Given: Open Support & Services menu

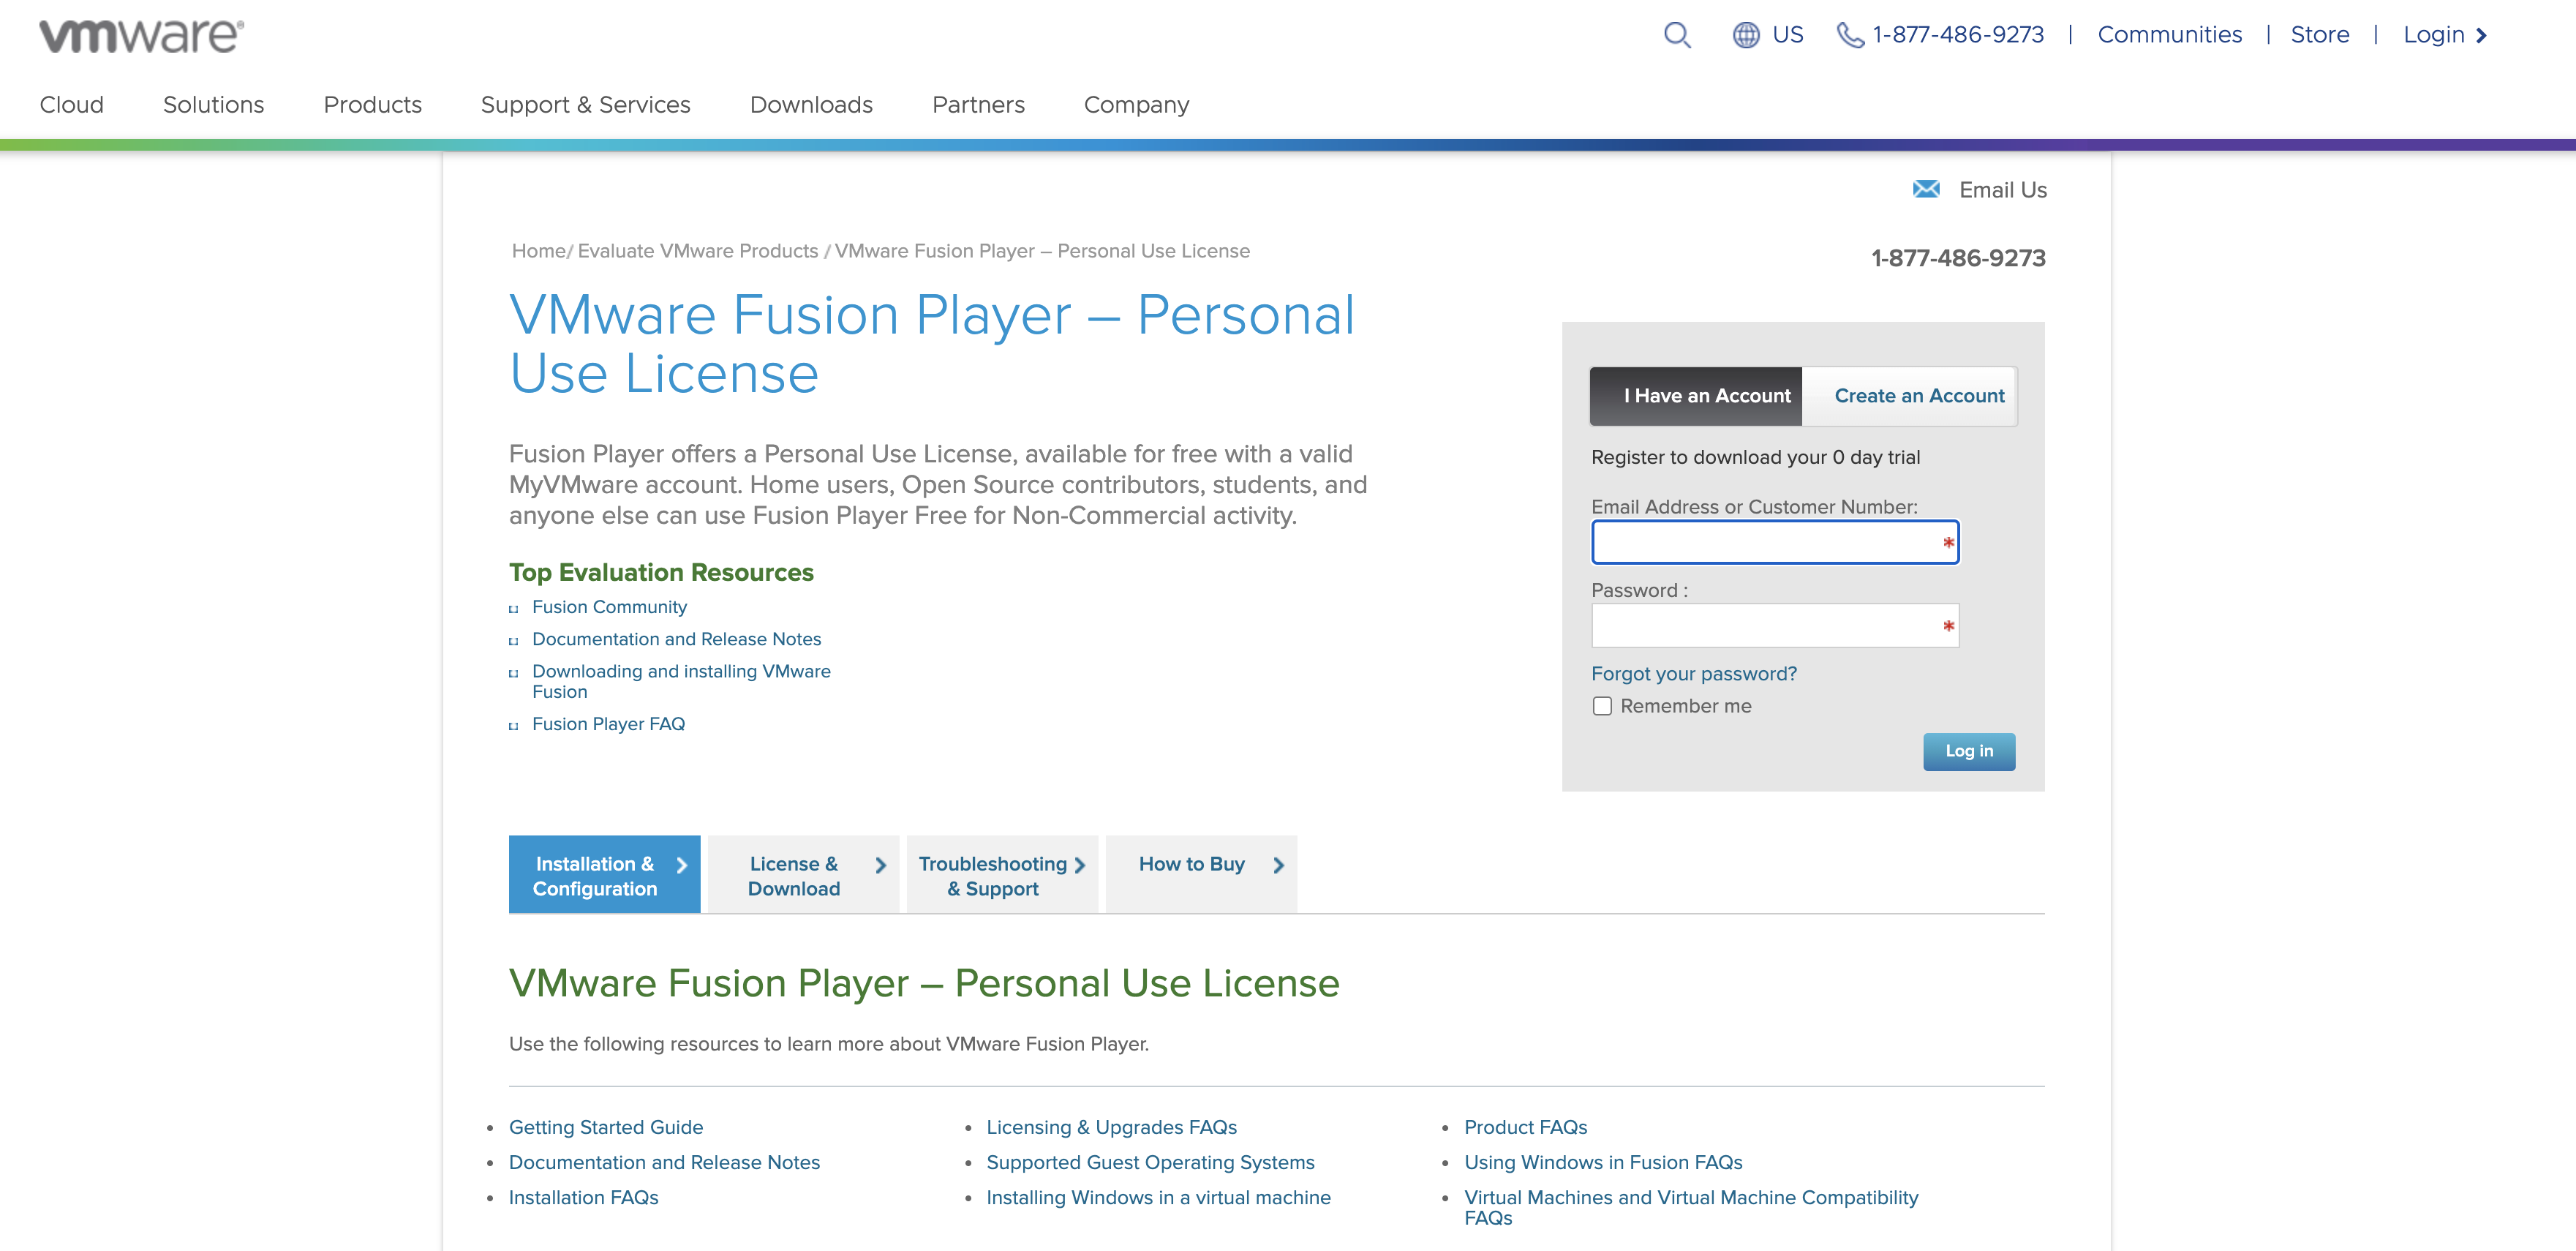Looking at the screenshot, I should [585, 105].
